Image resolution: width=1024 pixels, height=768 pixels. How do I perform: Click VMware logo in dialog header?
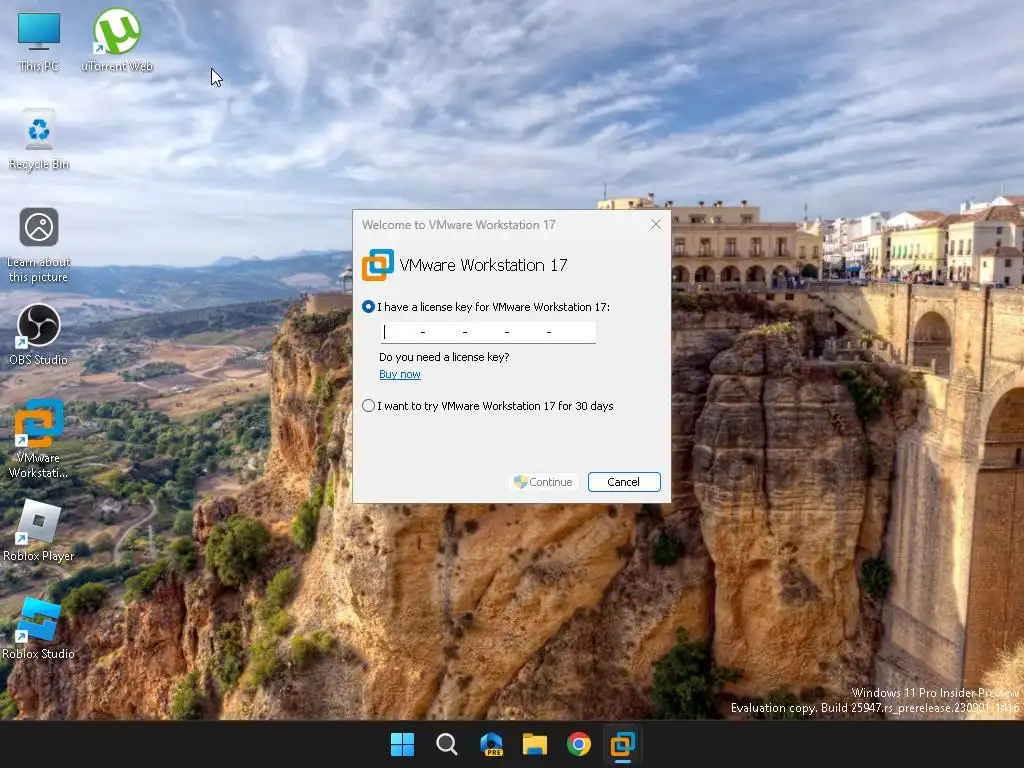(x=378, y=264)
